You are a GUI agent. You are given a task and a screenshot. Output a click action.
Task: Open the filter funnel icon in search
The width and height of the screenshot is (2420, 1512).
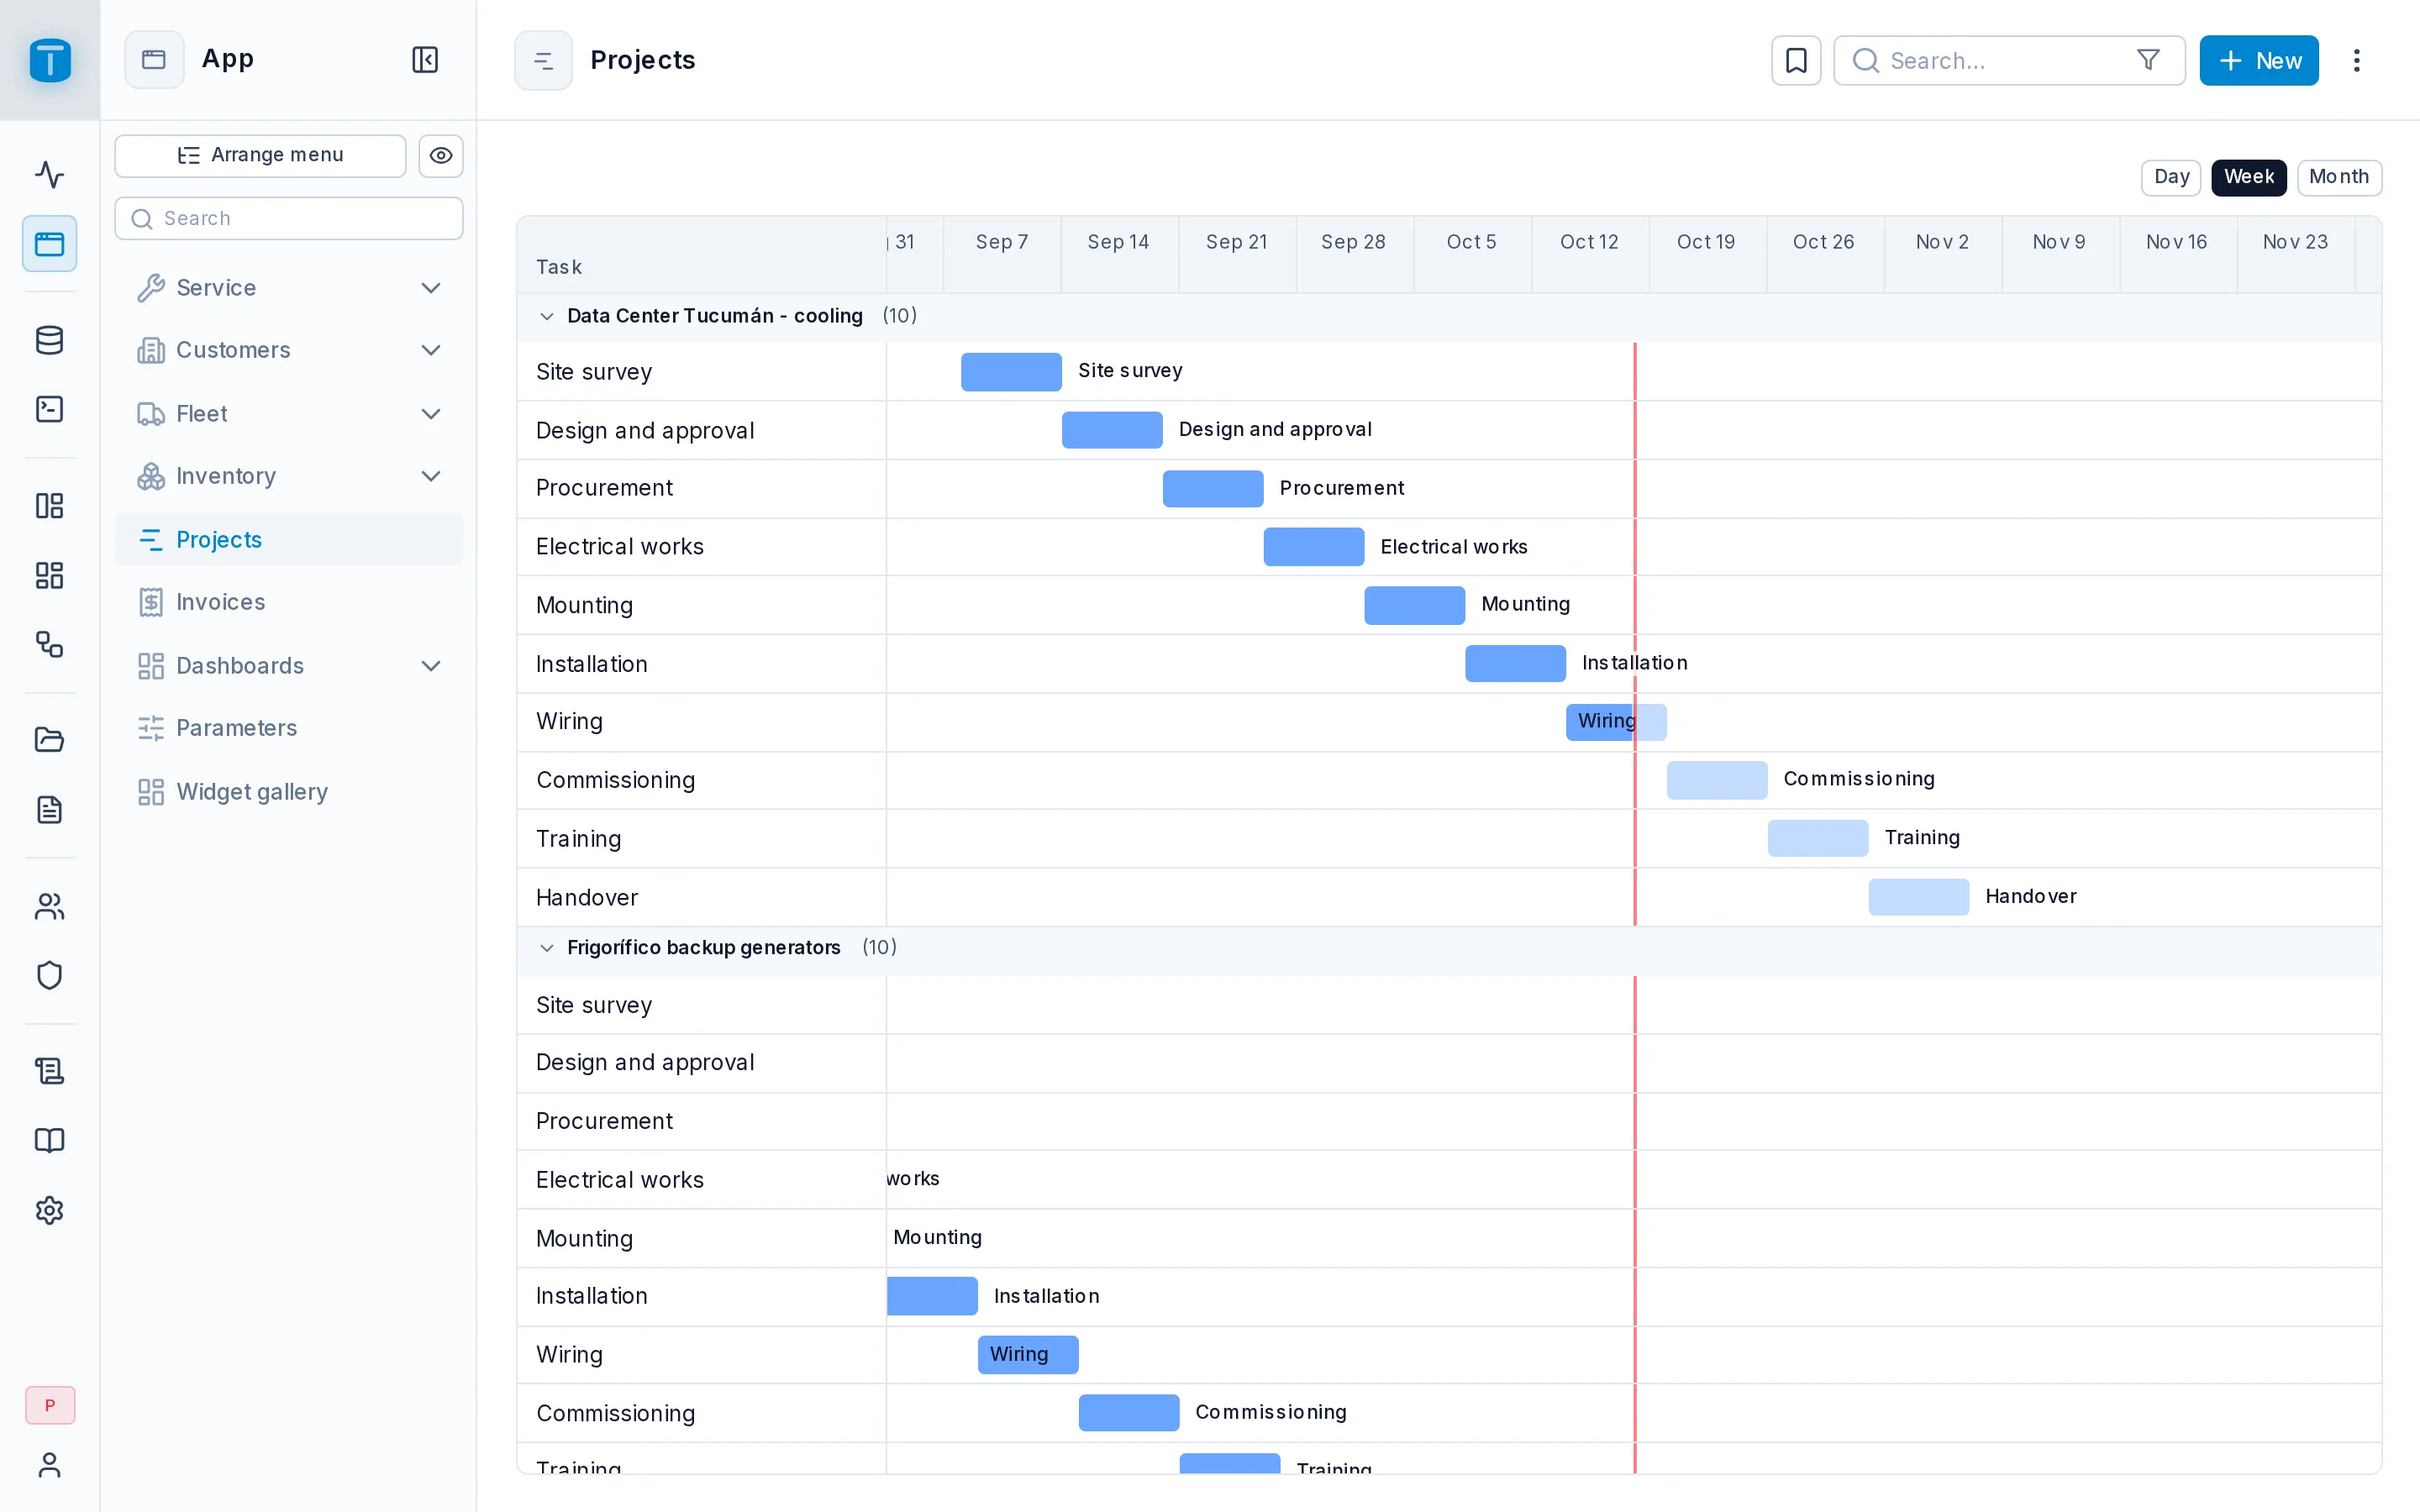tap(2148, 60)
